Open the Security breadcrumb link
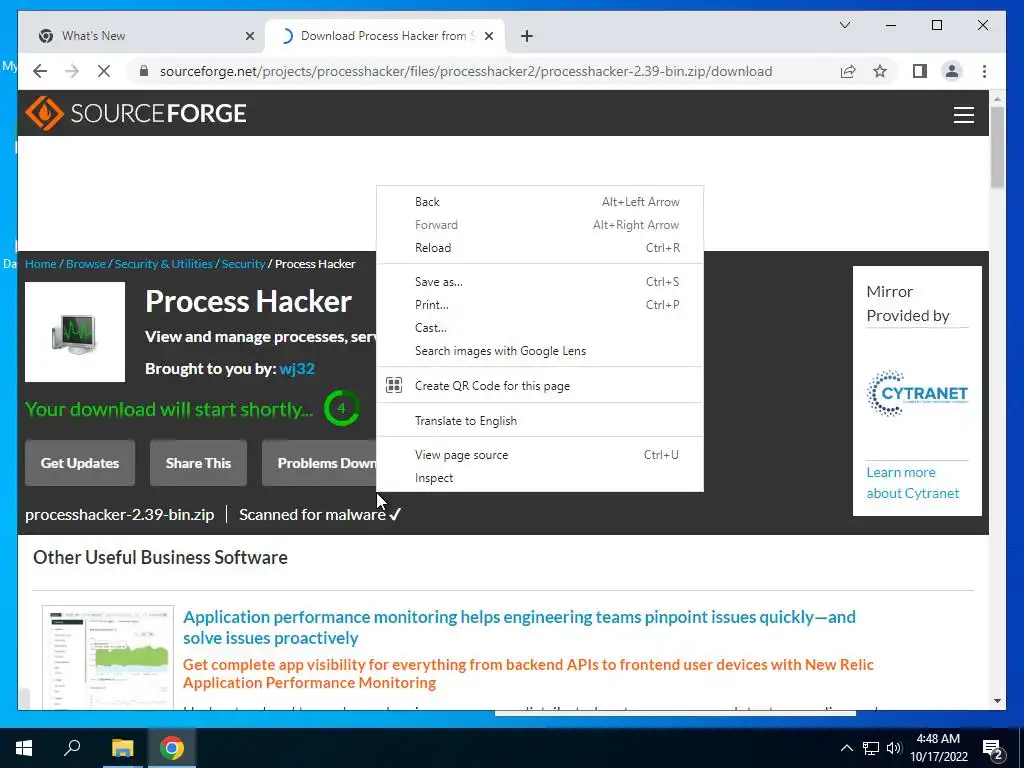Viewport: 1024px width, 768px height. [x=243, y=264]
